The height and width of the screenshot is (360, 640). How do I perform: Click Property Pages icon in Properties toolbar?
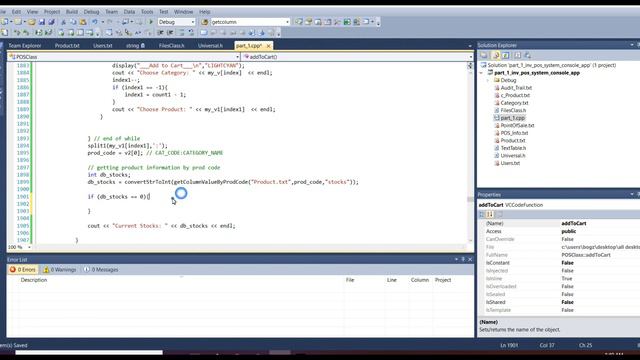point(500,214)
